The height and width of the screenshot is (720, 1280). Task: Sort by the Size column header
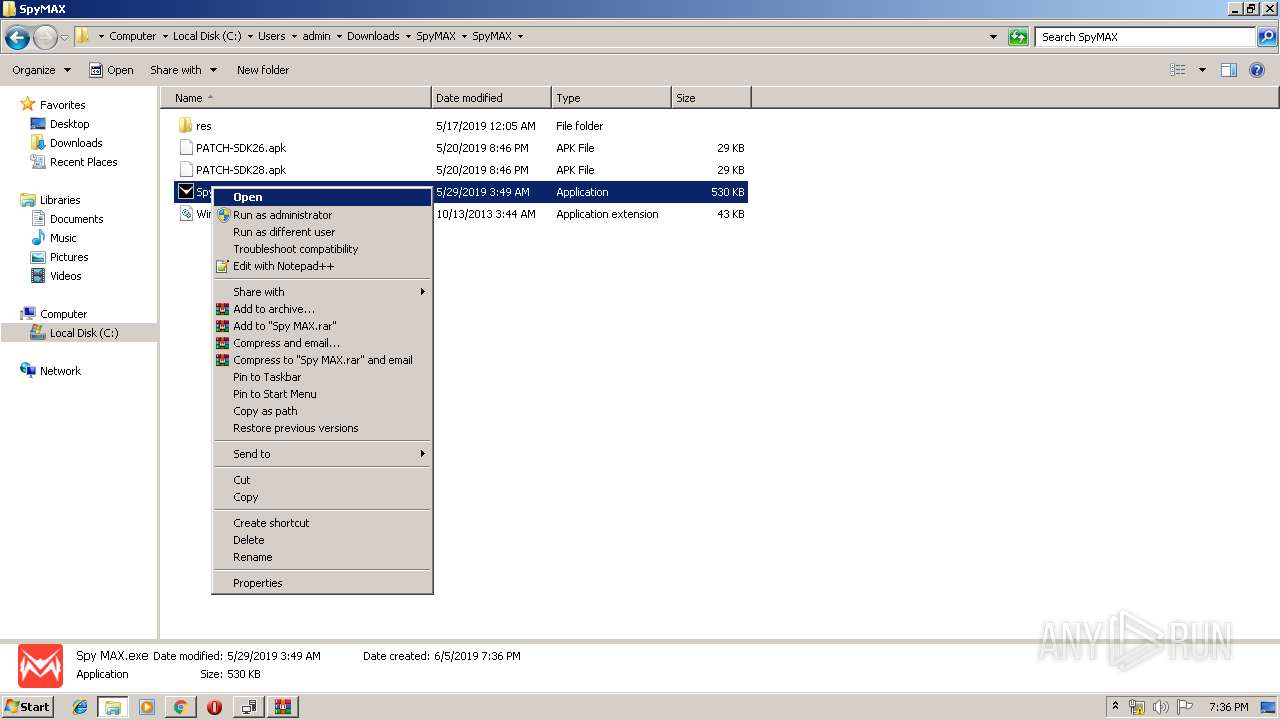711,98
